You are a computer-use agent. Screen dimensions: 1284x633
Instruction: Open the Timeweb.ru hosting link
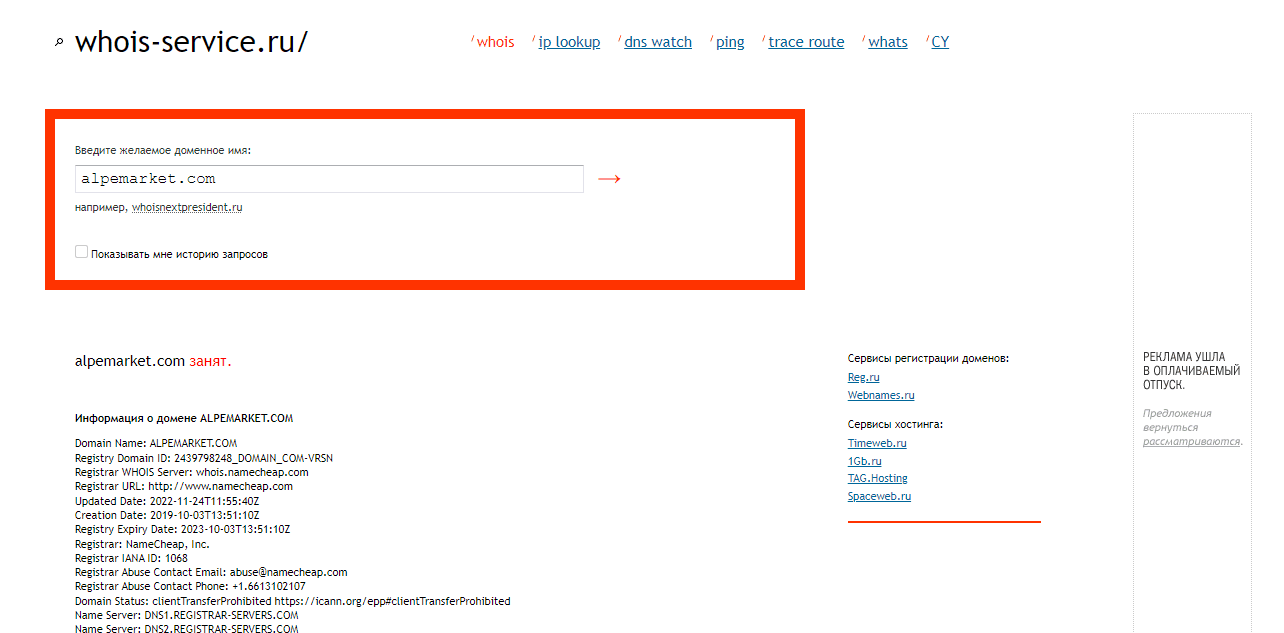click(877, 443)
